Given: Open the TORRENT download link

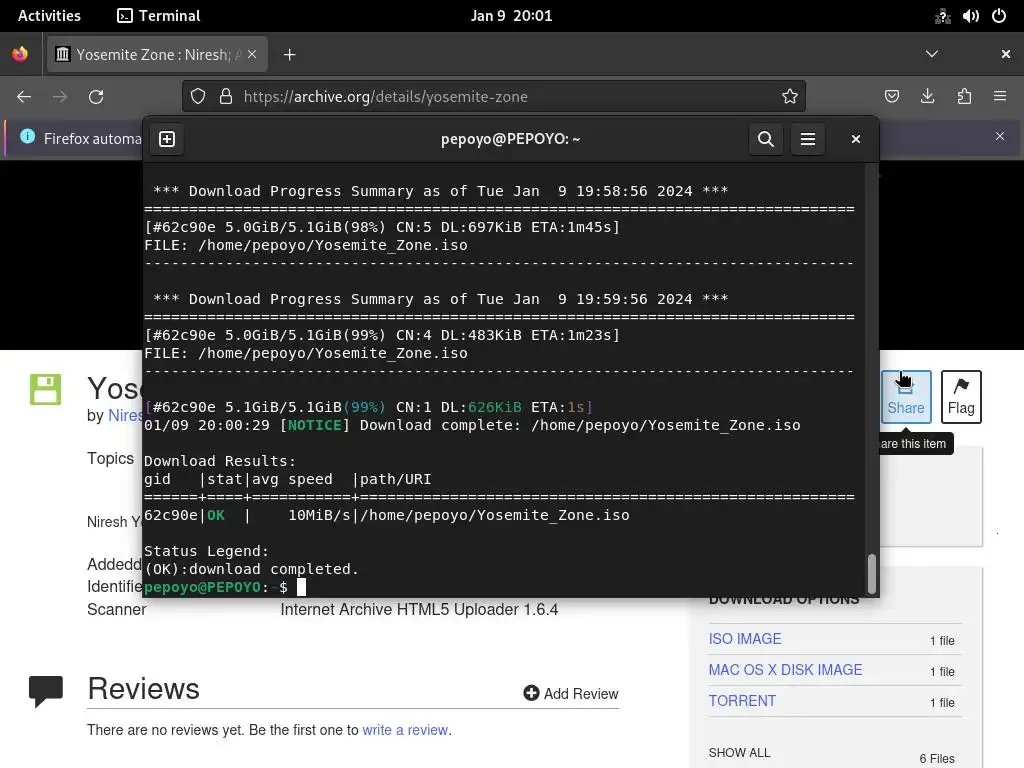Looking at the screenshot, I should (x=742, y=701).
